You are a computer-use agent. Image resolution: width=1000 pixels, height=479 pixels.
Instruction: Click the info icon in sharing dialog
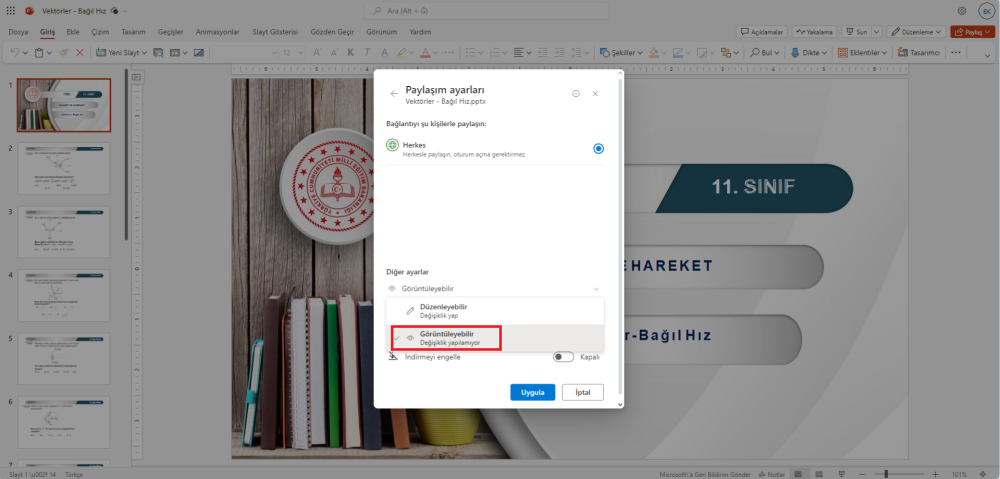pyautogui.click(x=576, y=94)
